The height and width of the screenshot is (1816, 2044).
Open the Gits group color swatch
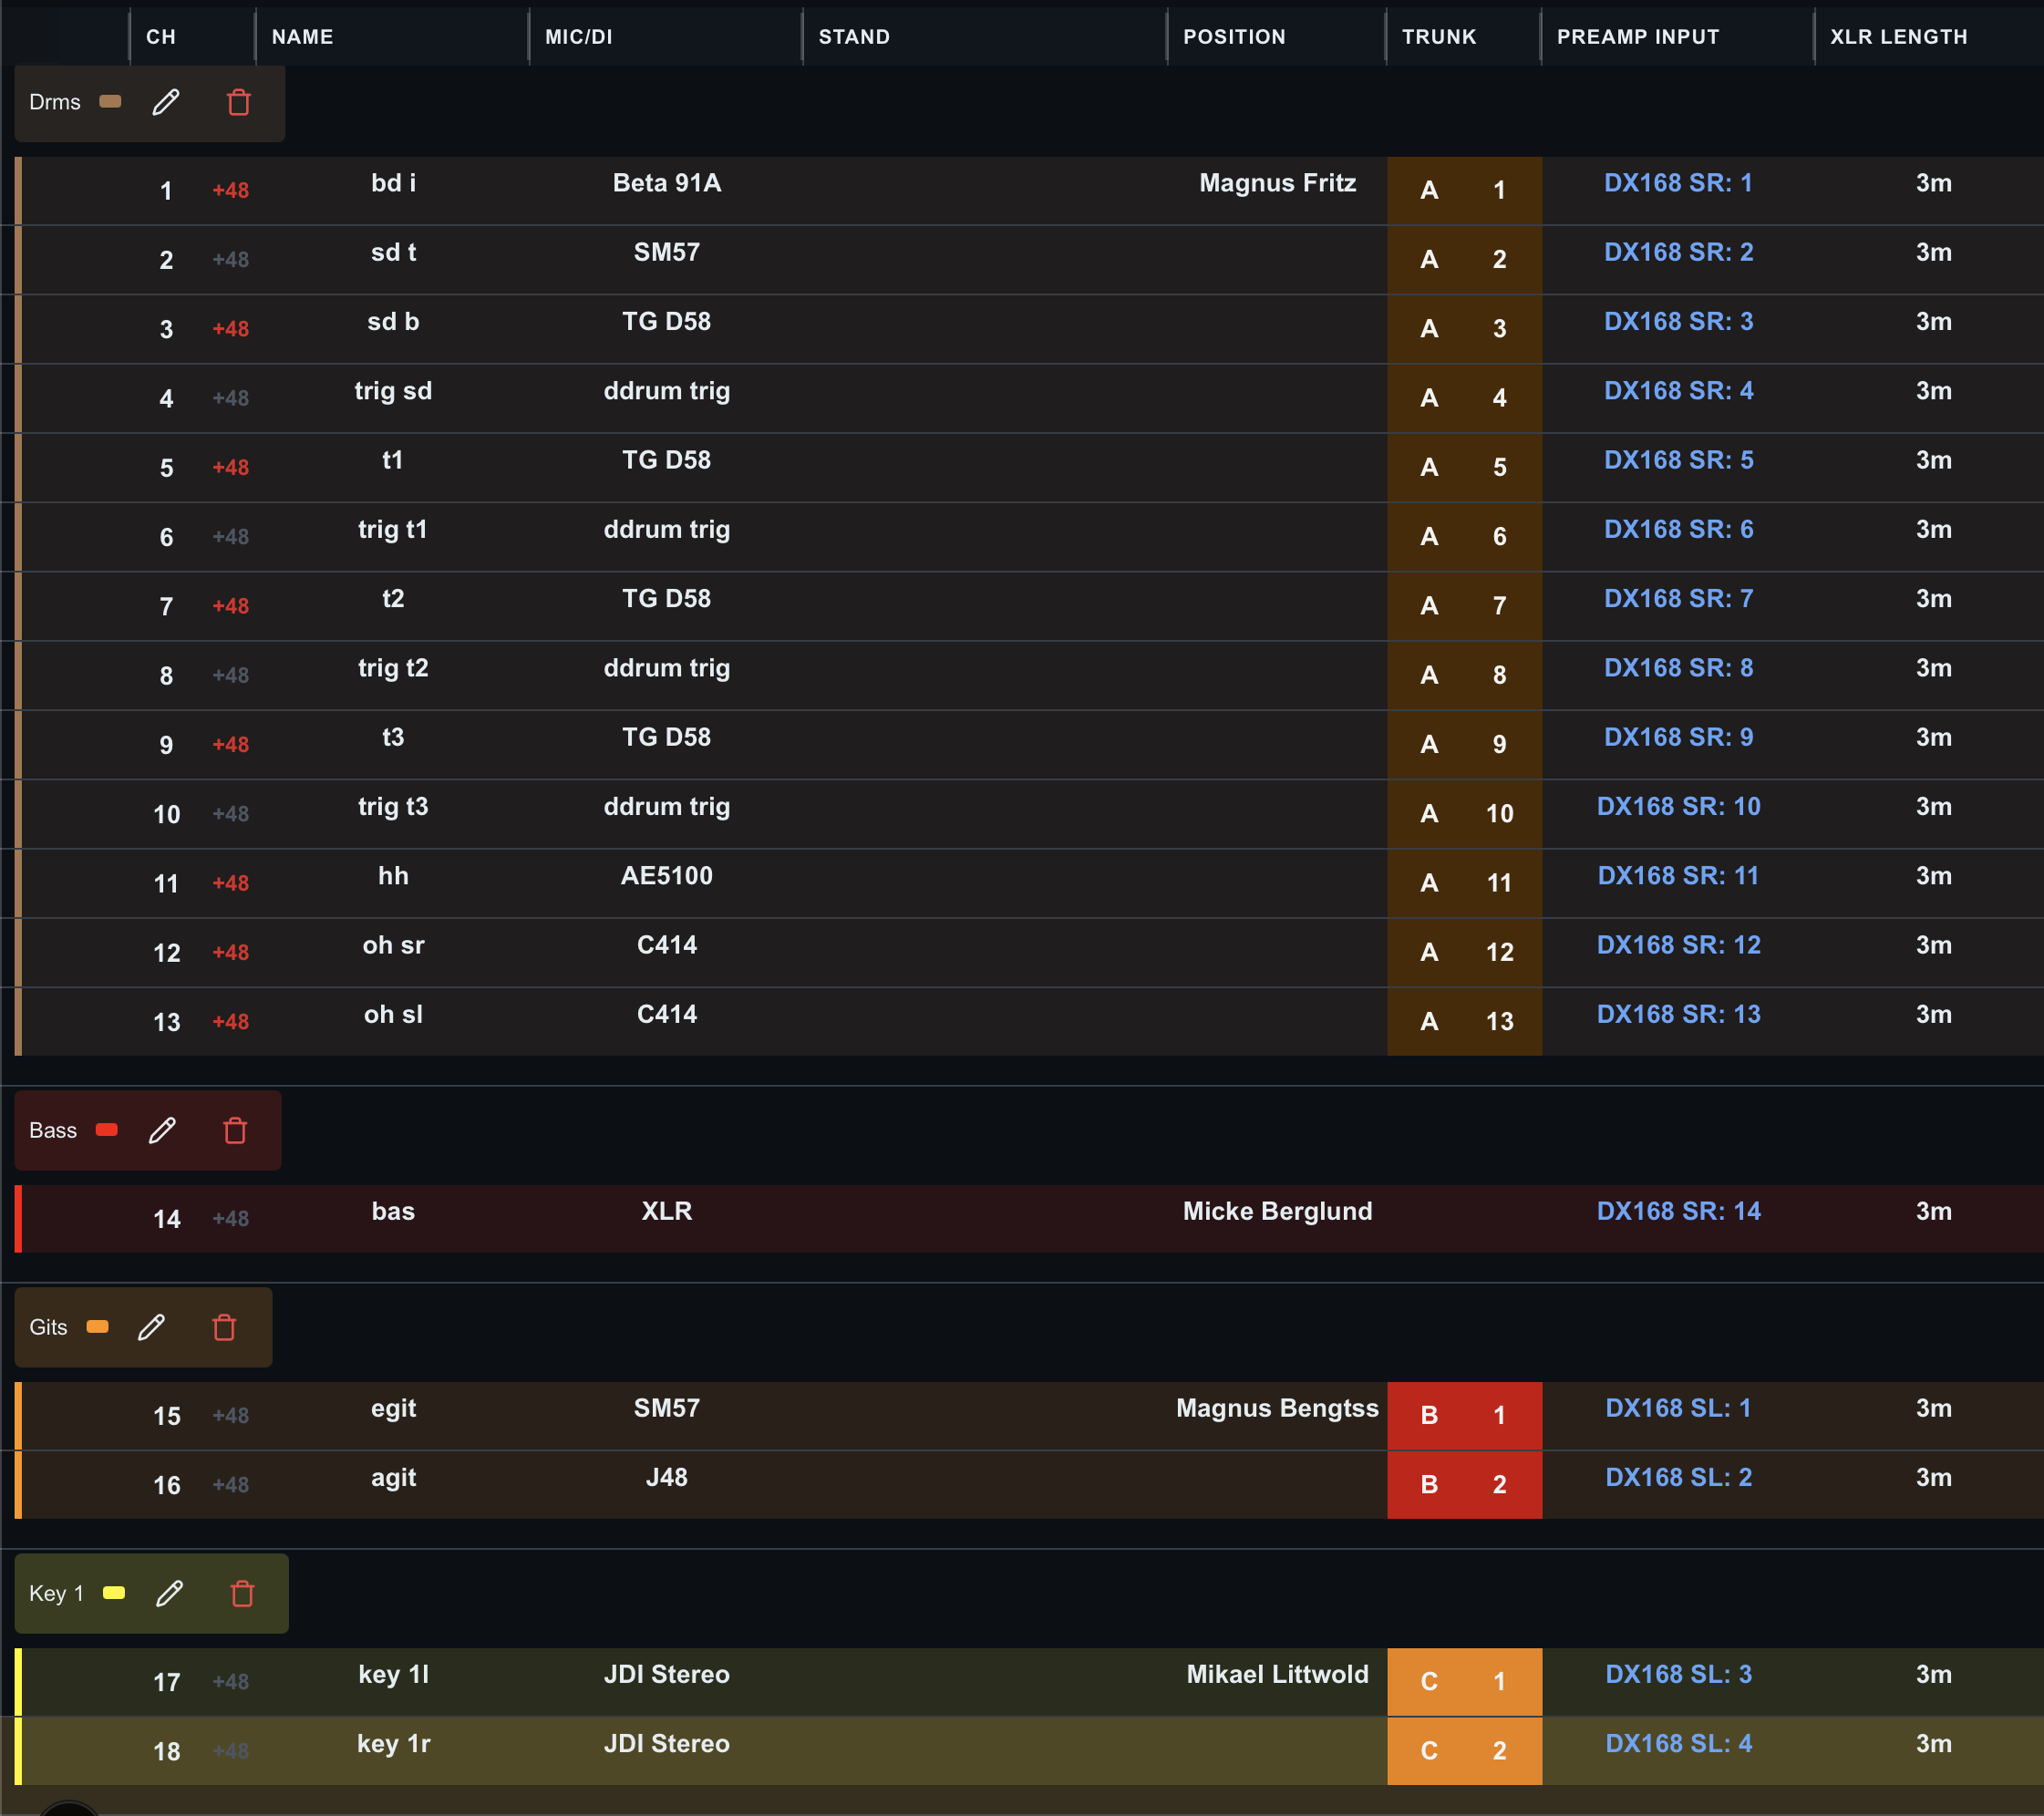[98, 1326]
